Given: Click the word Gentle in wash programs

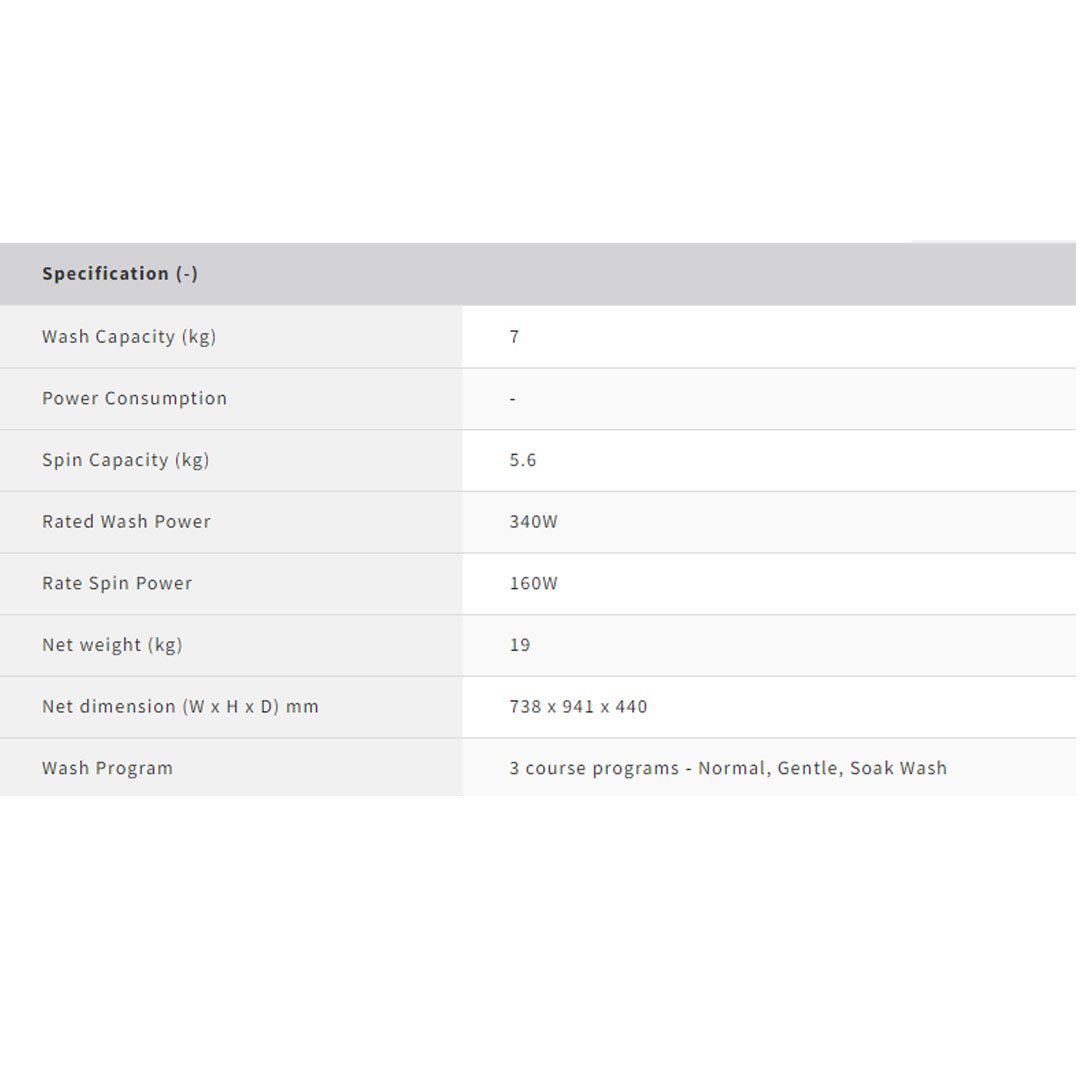Looking at the screenshot, I should 808,769.
